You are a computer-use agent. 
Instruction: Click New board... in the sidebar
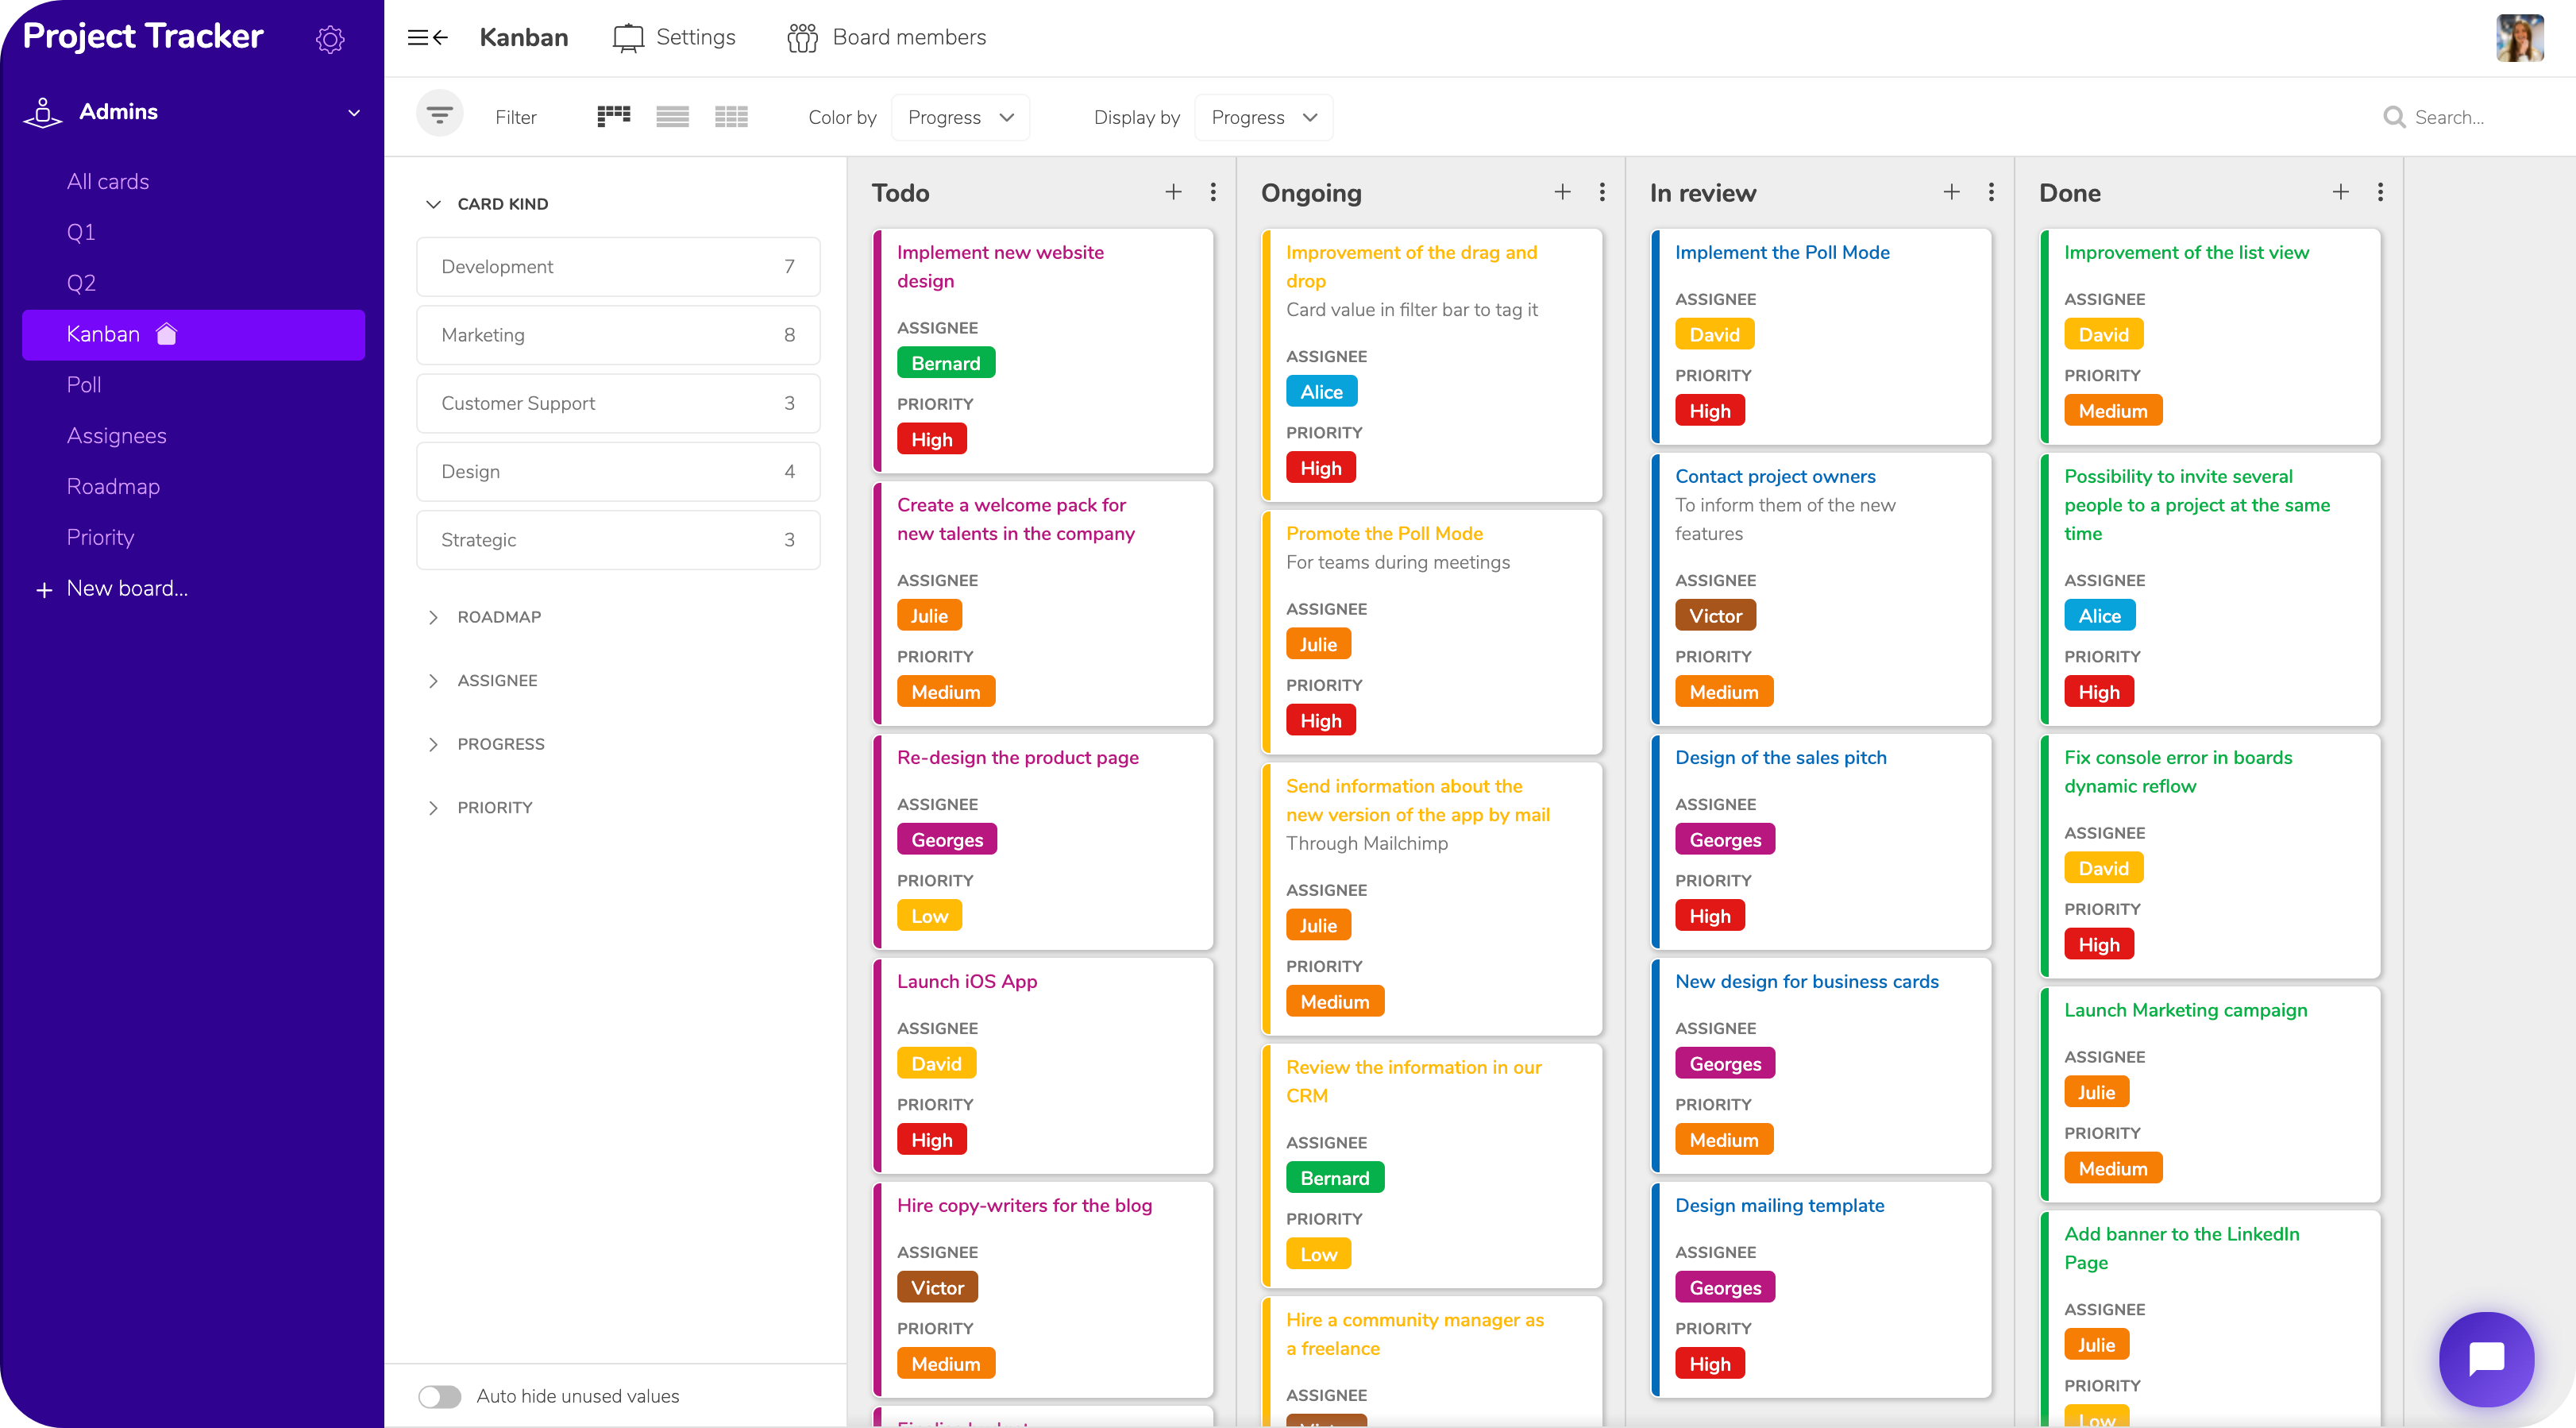[126, 588]
